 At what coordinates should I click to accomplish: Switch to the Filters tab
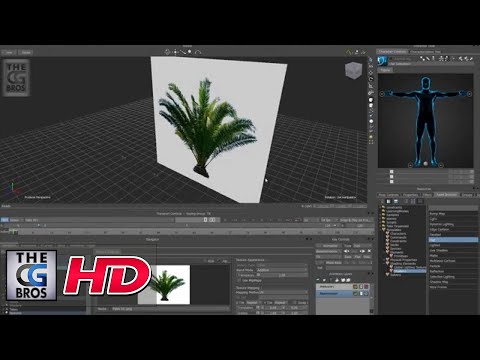coord(427,195)
